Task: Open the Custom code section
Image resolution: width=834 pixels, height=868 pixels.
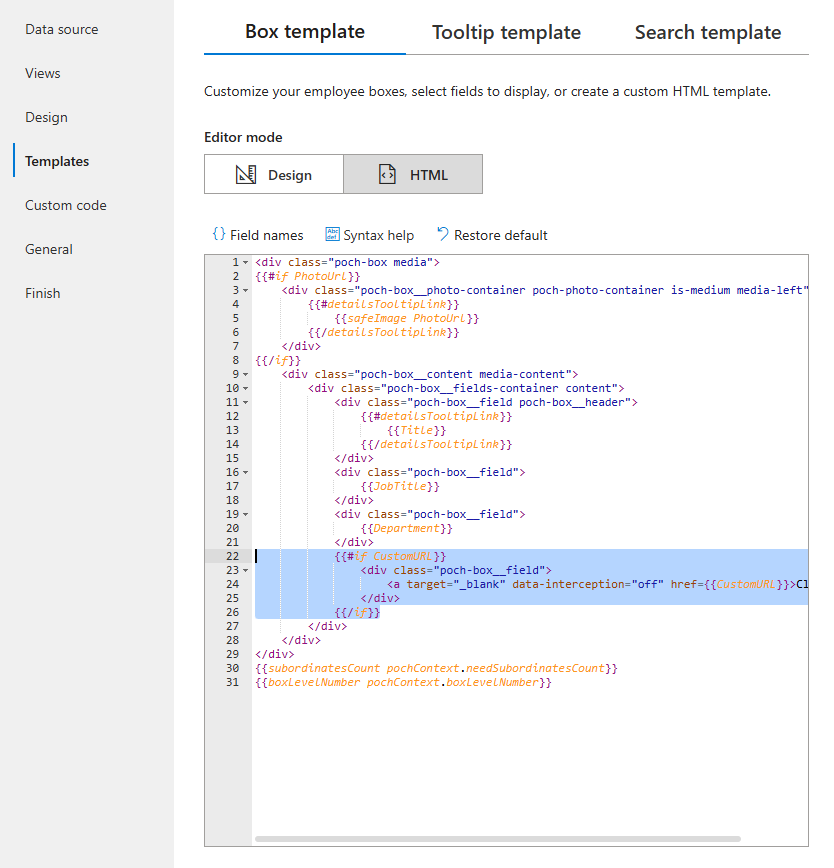Action: (x=66, y=205)
